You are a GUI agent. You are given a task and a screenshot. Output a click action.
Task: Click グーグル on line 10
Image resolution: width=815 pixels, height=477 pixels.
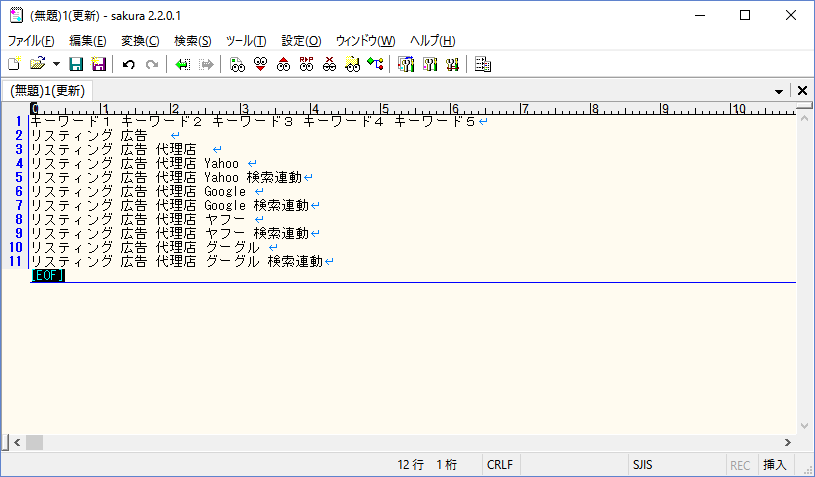(x=232, y=248)
